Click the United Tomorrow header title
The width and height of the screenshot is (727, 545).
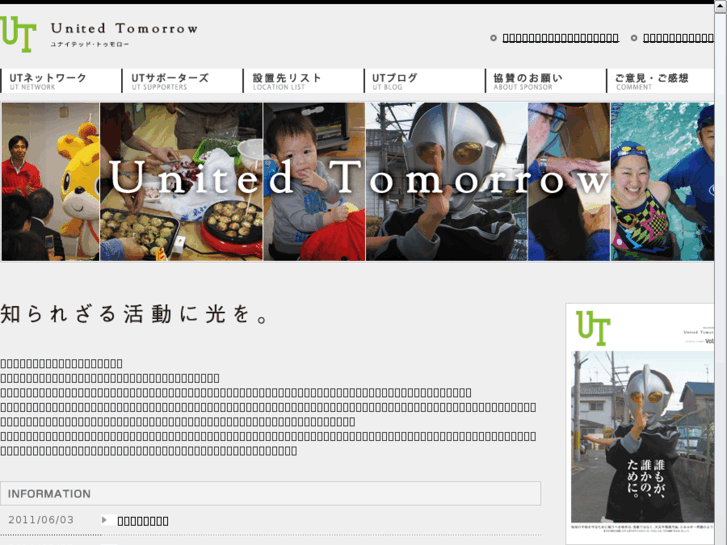(124, 29)
